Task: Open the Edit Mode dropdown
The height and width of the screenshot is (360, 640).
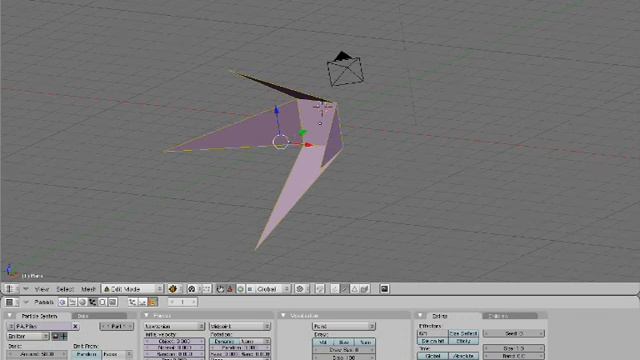Action: 132,289
